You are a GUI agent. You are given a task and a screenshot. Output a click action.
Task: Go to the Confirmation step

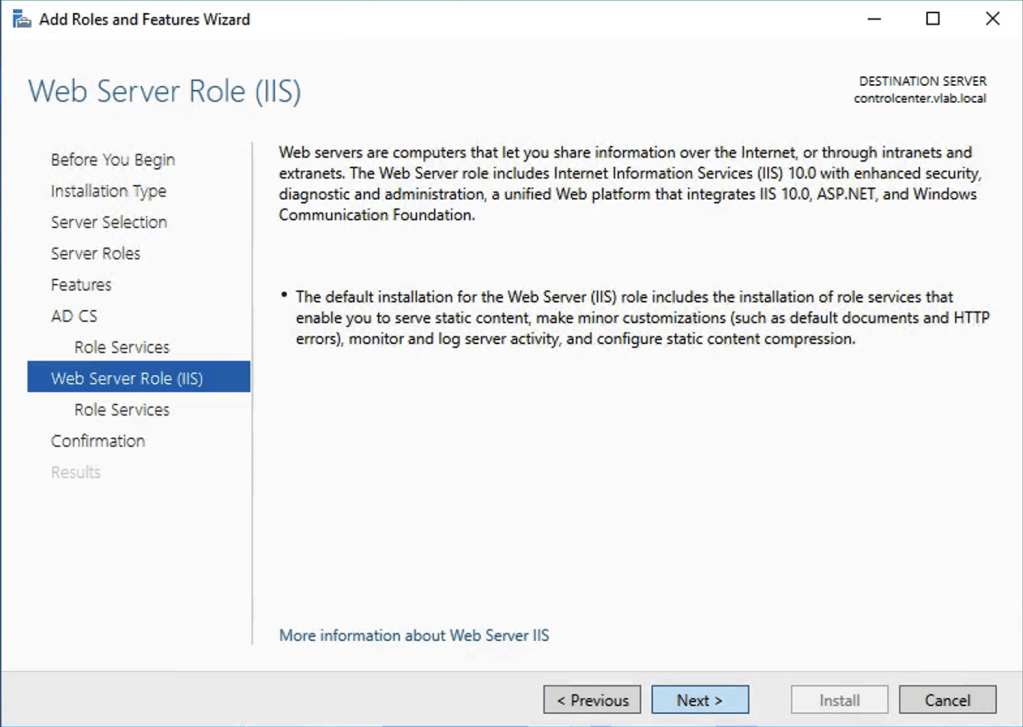pos(98,441)
